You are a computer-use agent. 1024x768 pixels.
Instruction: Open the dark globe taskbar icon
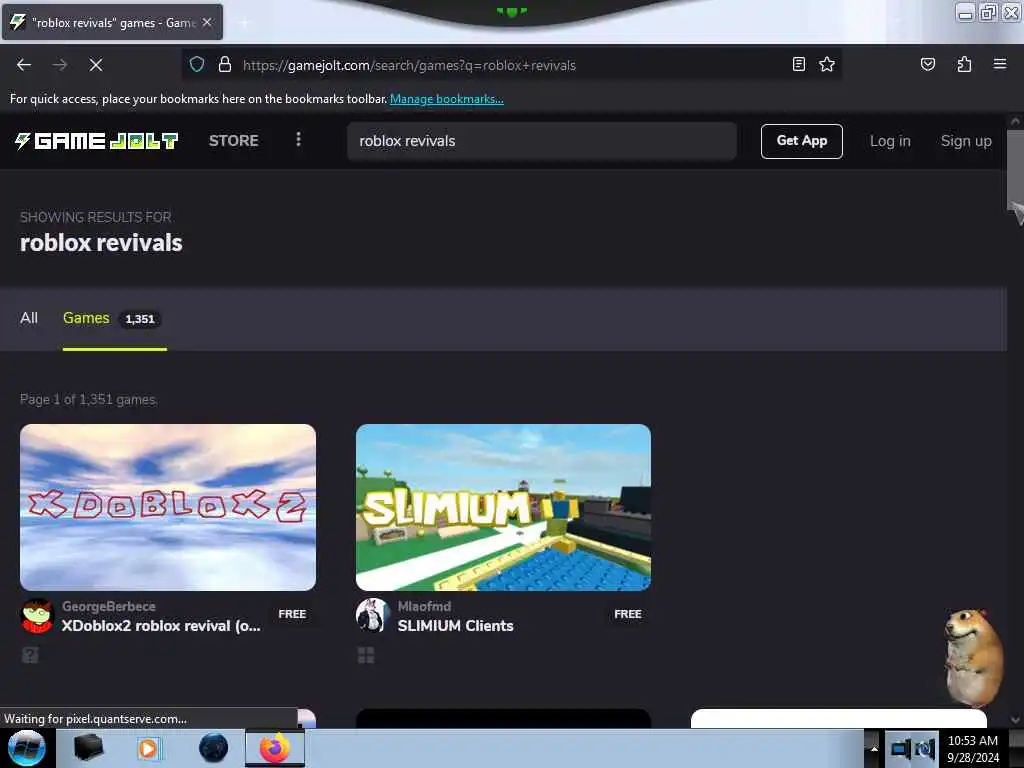click(x=213, y=748)
